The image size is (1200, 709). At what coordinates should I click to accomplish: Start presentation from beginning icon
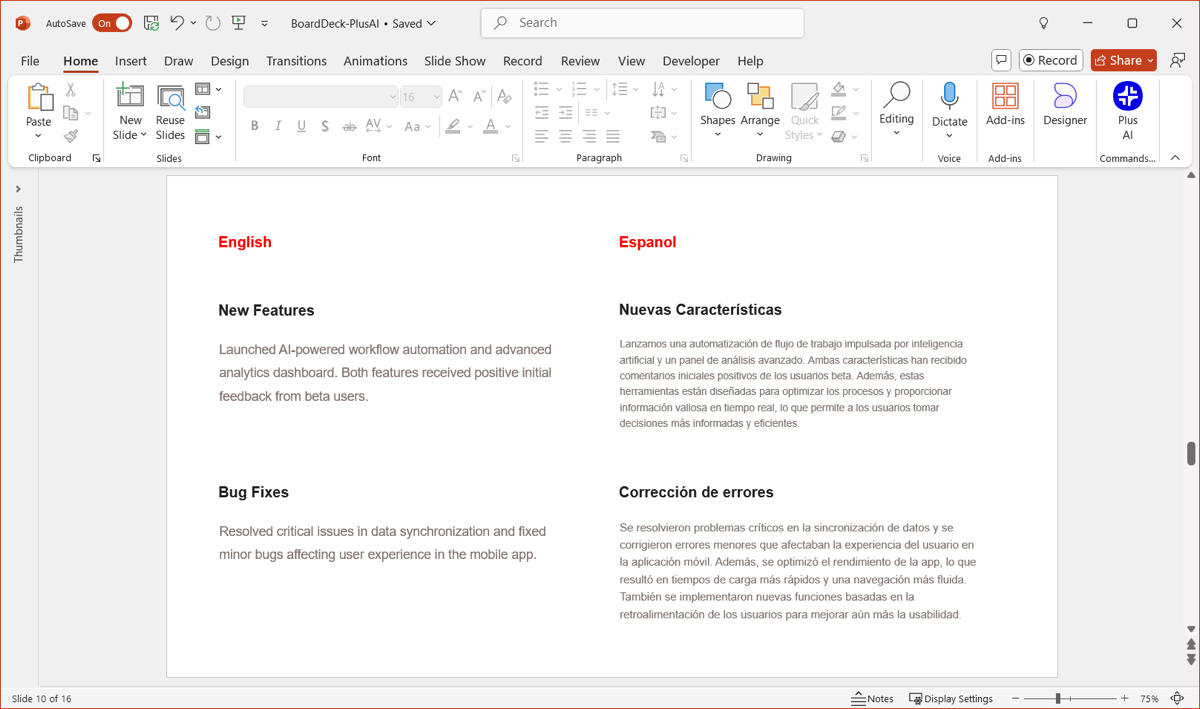[239, 23]
